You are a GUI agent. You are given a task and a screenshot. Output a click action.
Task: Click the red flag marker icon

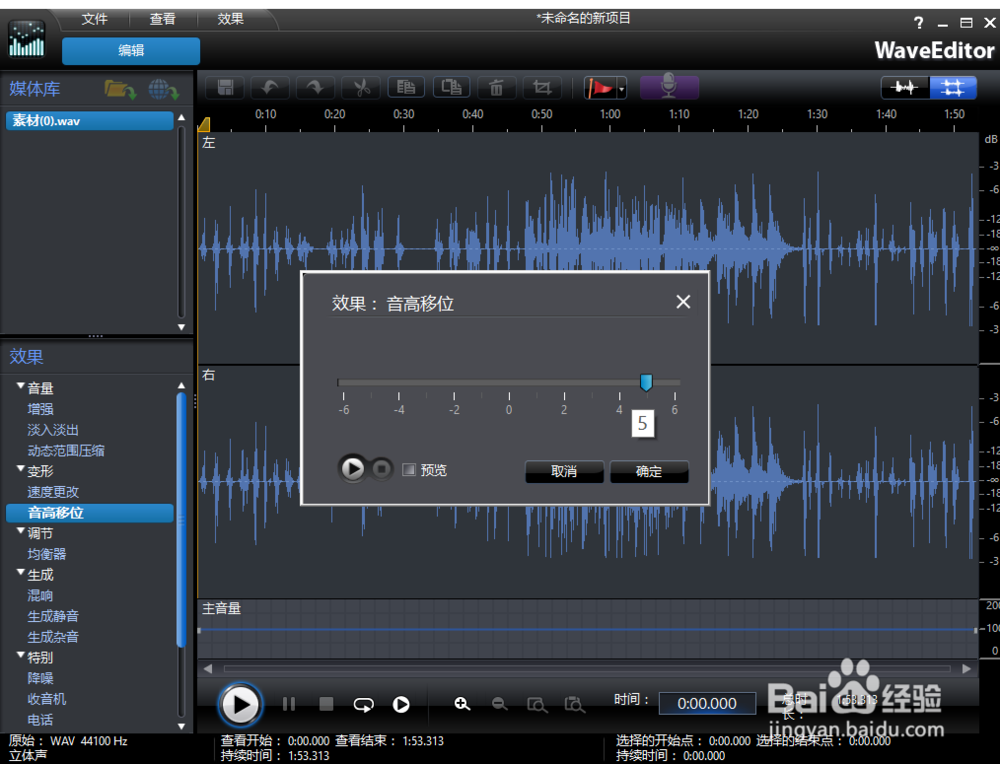[x=600, y=88]
